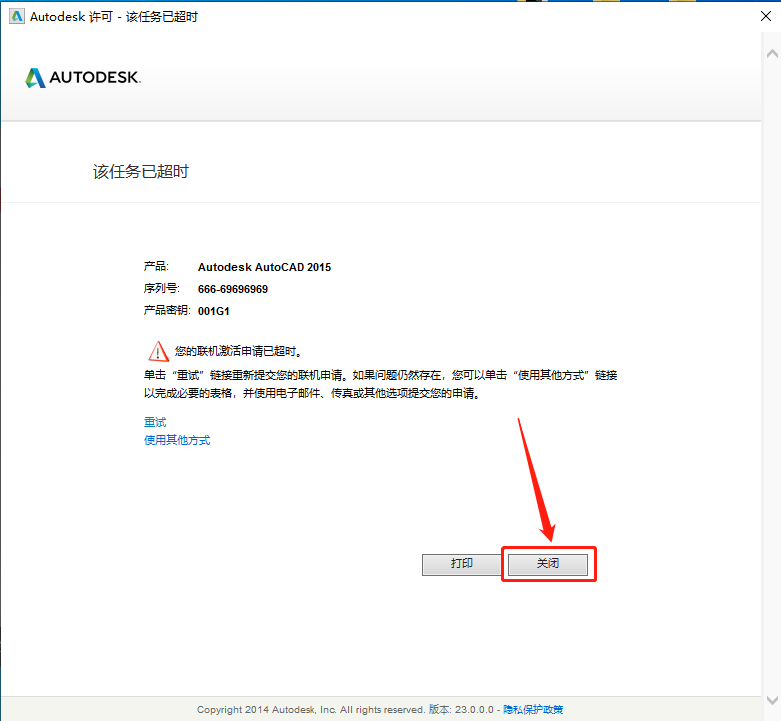
Task: Click the message 您的联机激活申请已超时
Action: pyautogui.click(x=238, y=352)
